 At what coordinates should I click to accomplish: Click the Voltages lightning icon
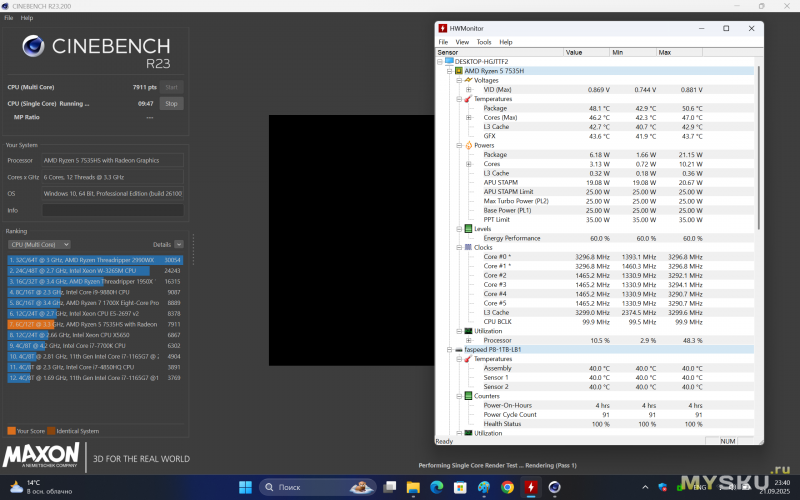tap(468, 80)
